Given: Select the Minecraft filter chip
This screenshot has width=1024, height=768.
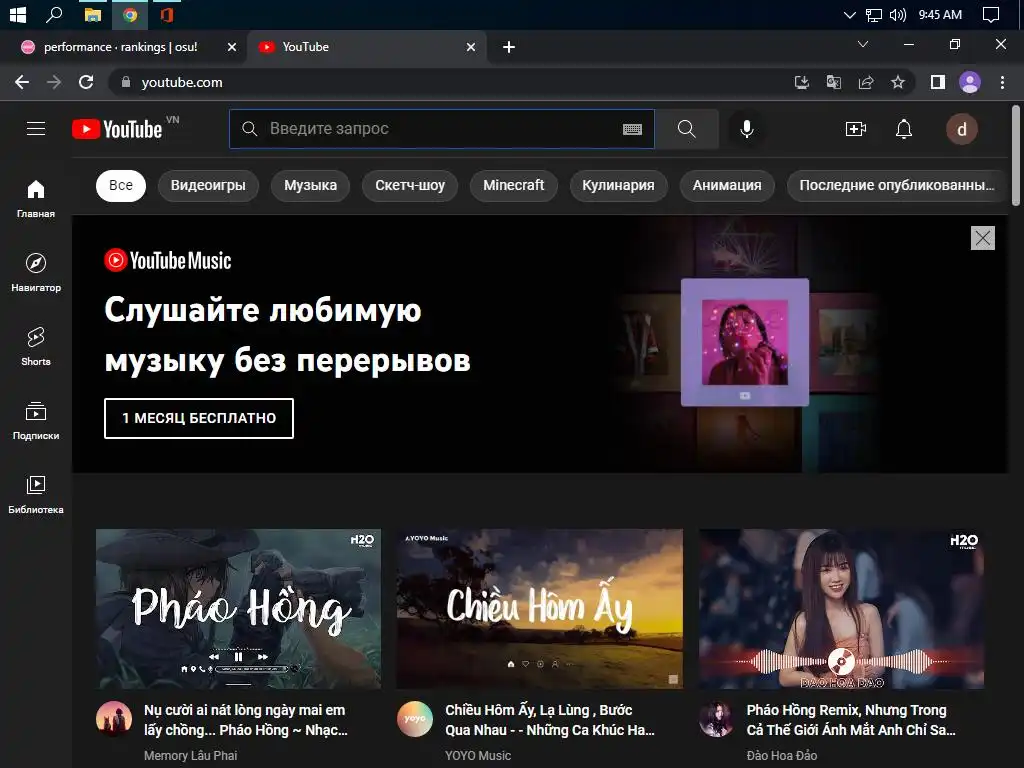Looking at the screenshot, I should coord(513,185).
